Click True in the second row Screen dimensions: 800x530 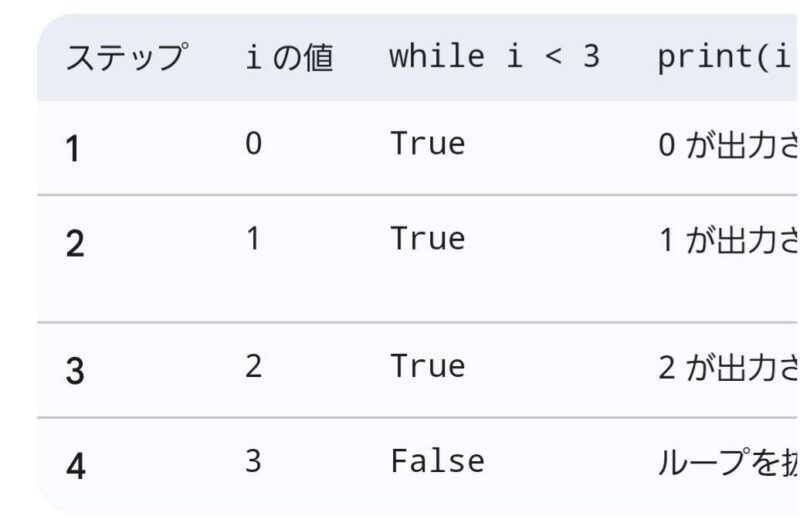pyautogui.click(x=427, y=239)
